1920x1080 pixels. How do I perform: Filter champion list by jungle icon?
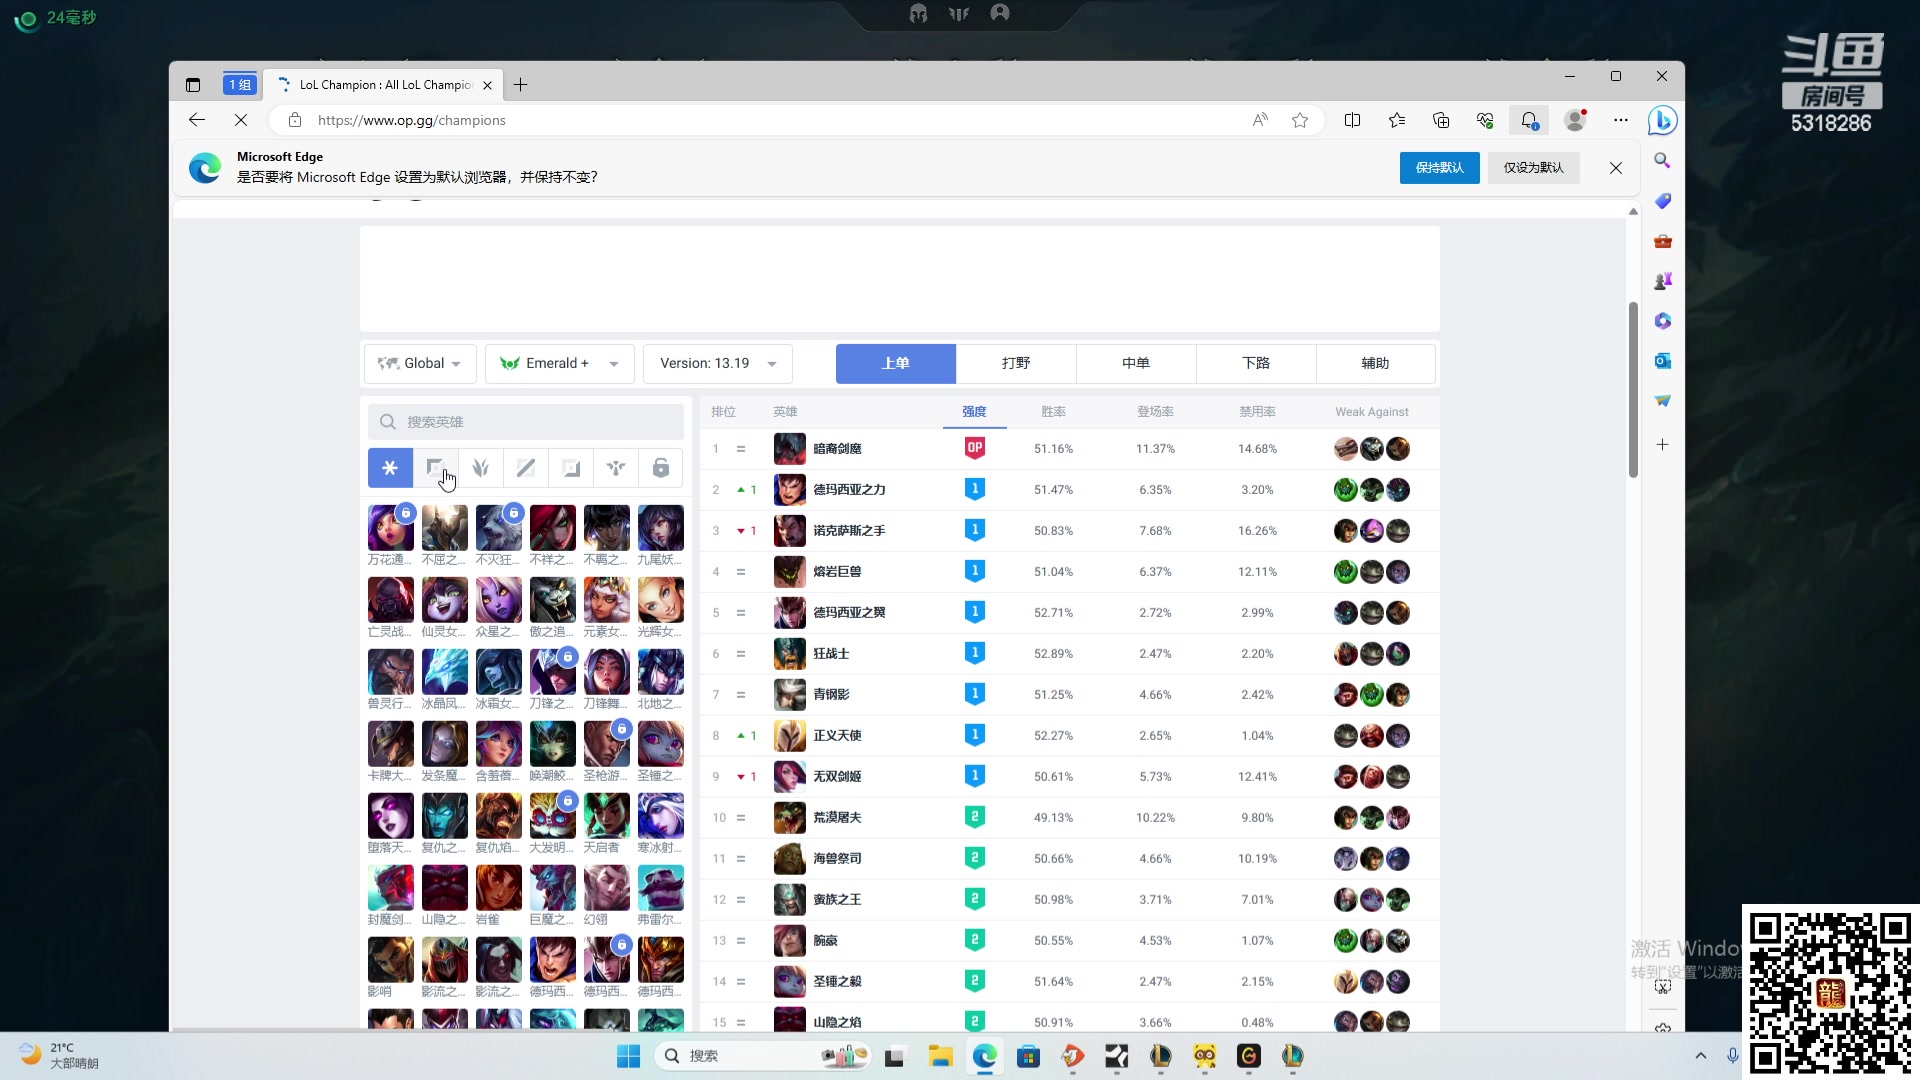(480, 467)
